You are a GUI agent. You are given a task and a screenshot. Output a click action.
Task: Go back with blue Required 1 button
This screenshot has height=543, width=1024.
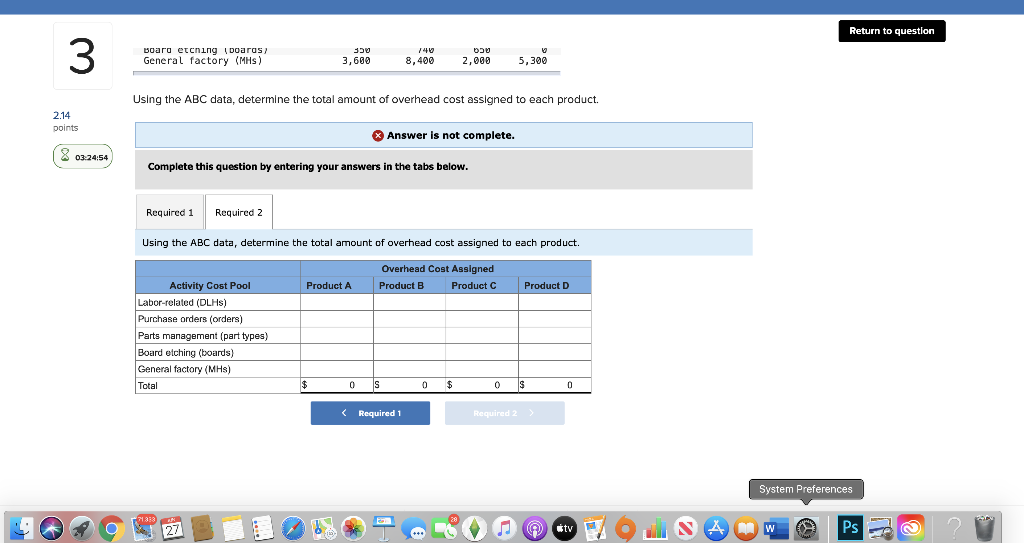[x=370, y=413]
